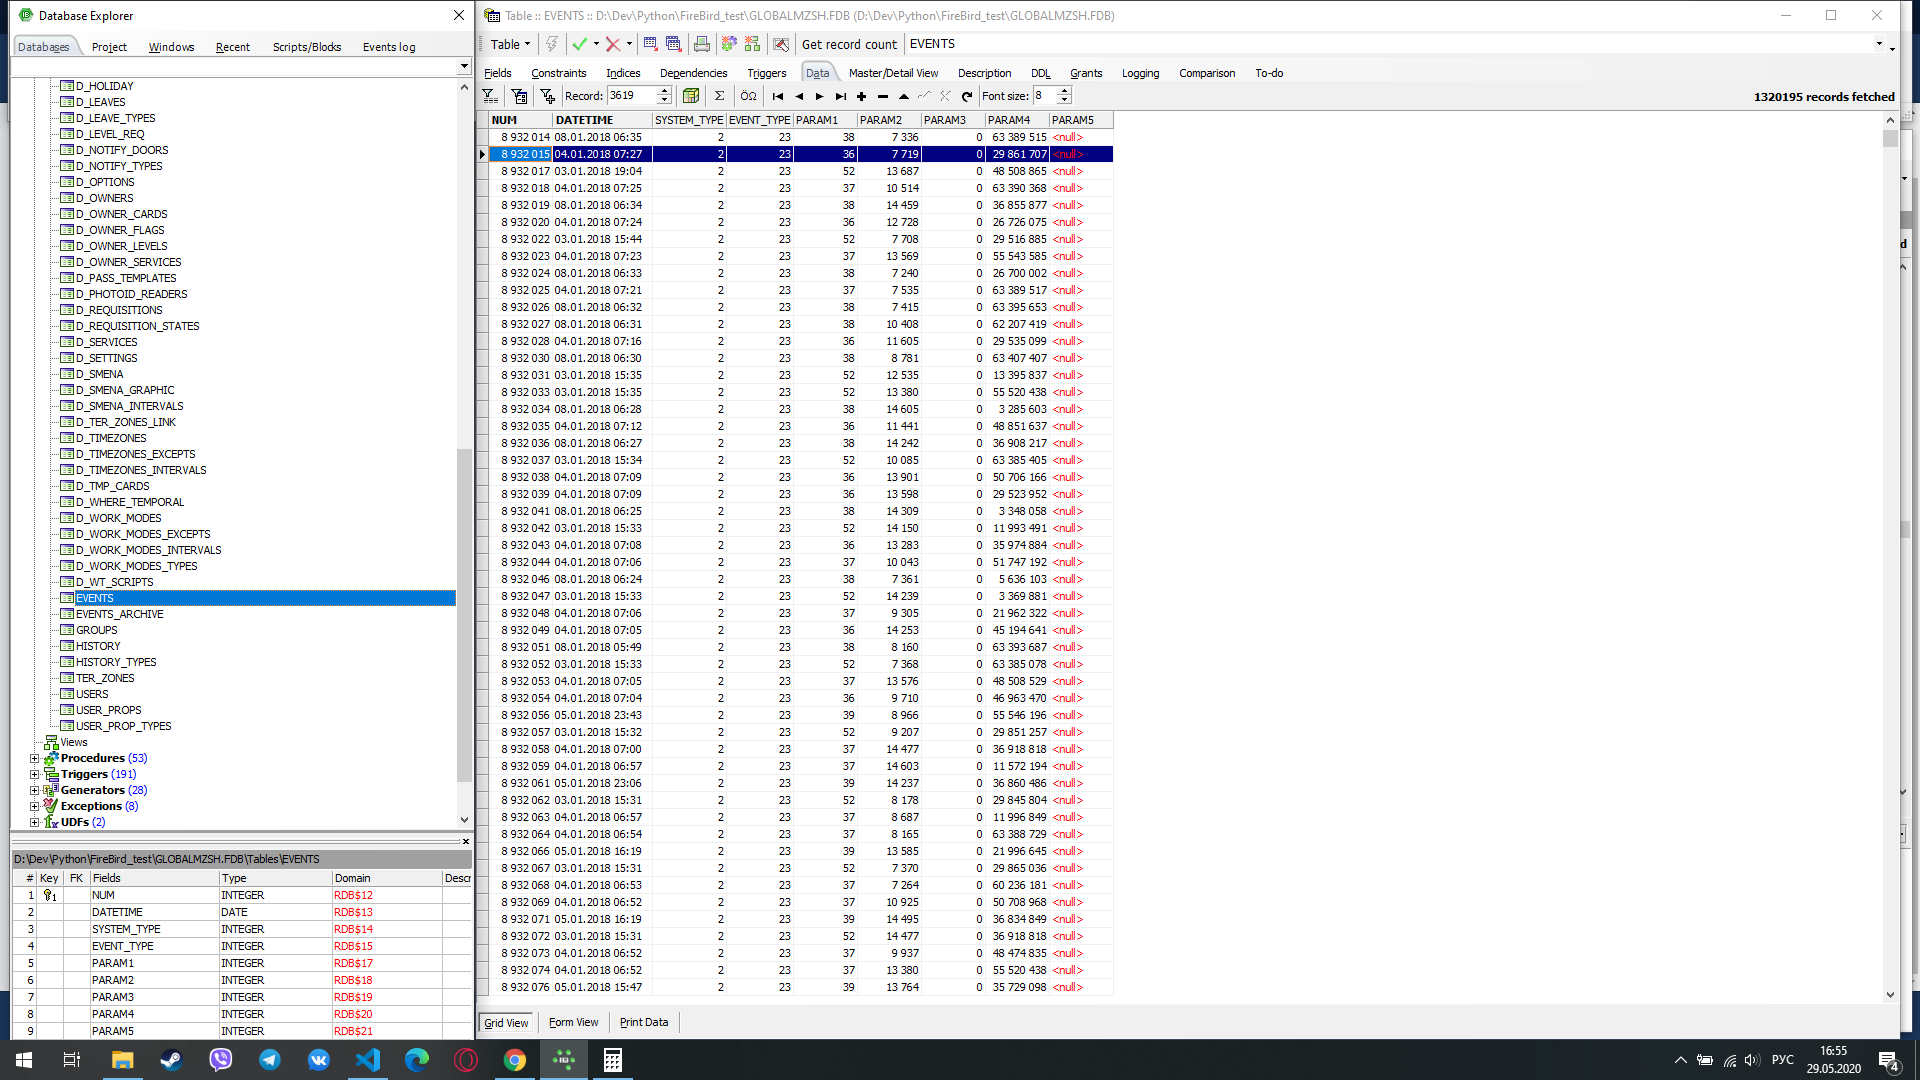Viewport: 1920px width, 1080px height.
Task: Switch to the Constraints tab
Action: coord(558,73)
